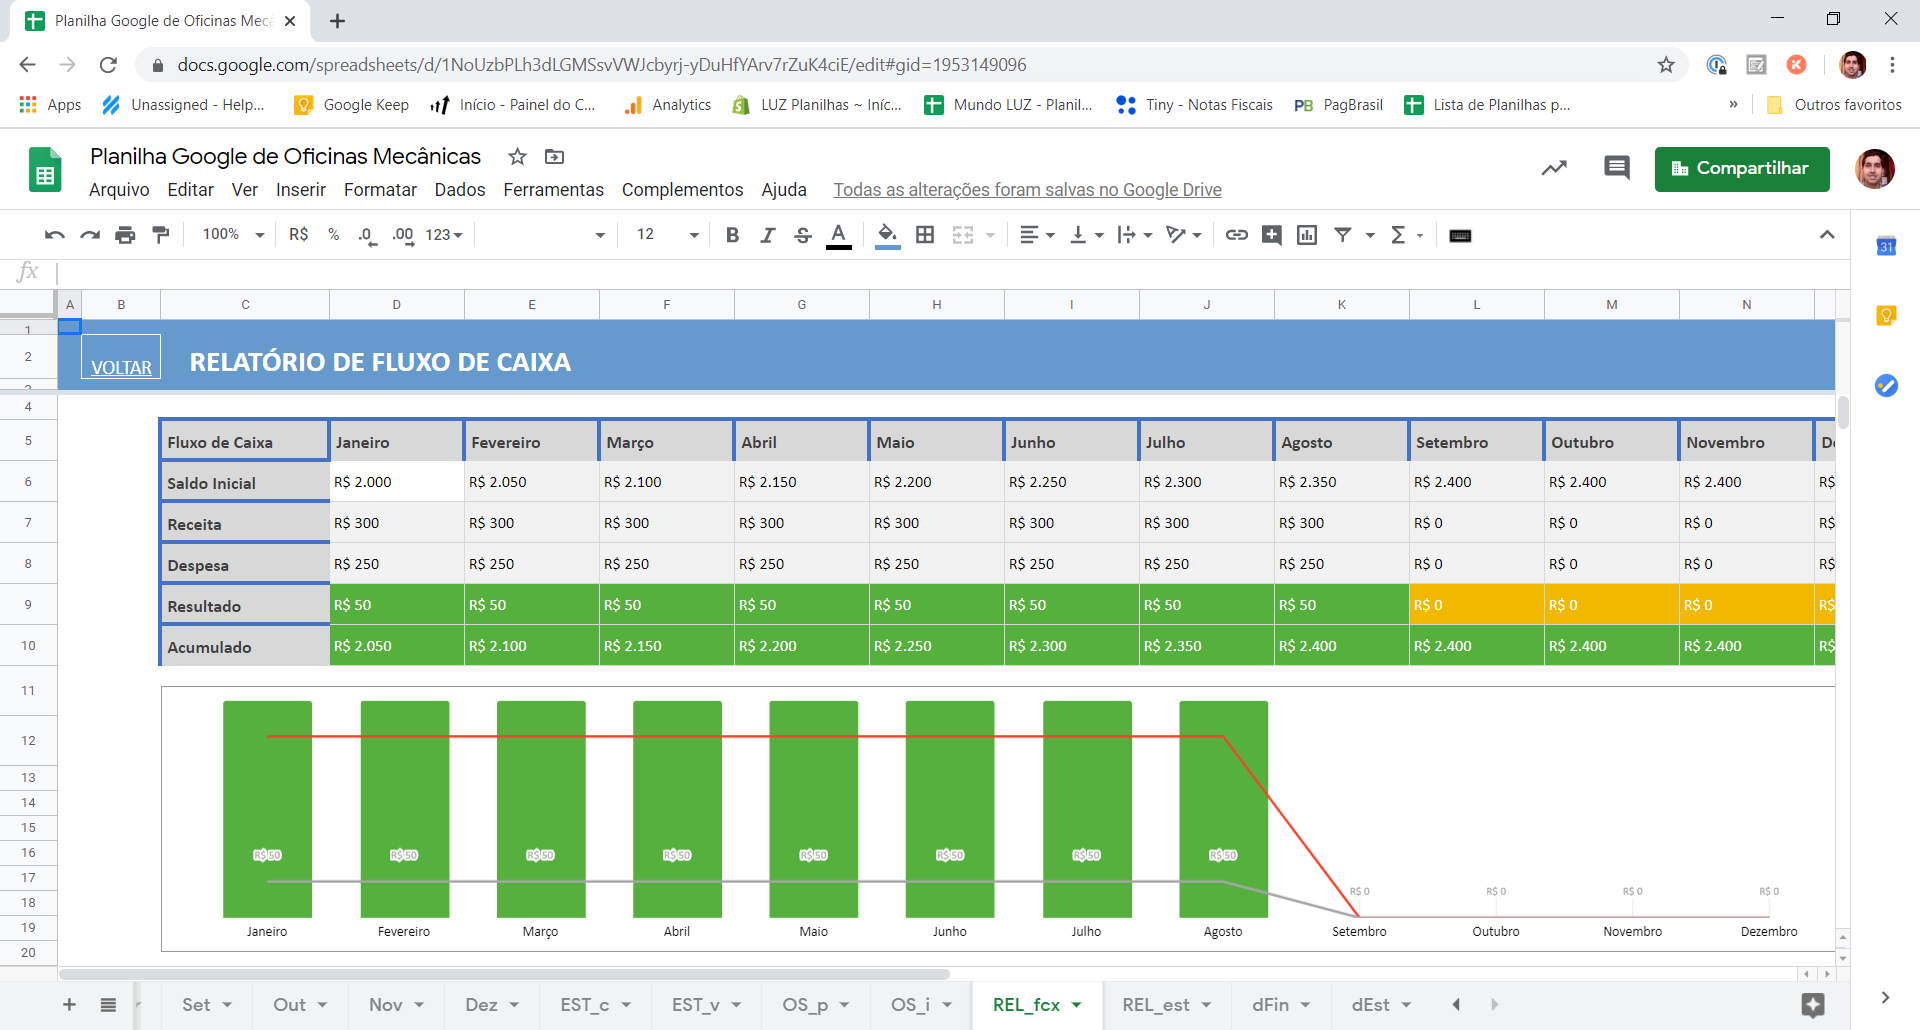This screenshot has width=1920, height=1030.
Task: Switch to EST_c sheet tab
Action: (596, 1005)
